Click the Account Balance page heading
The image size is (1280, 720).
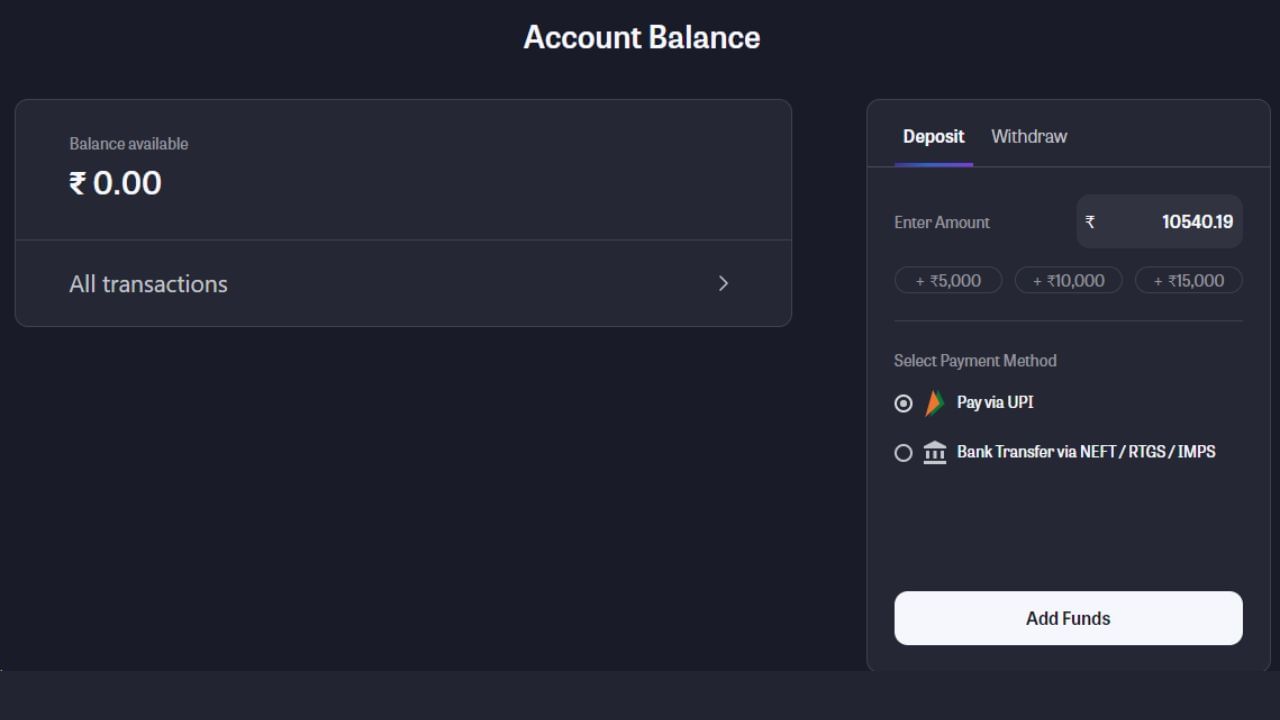[641, 37]
